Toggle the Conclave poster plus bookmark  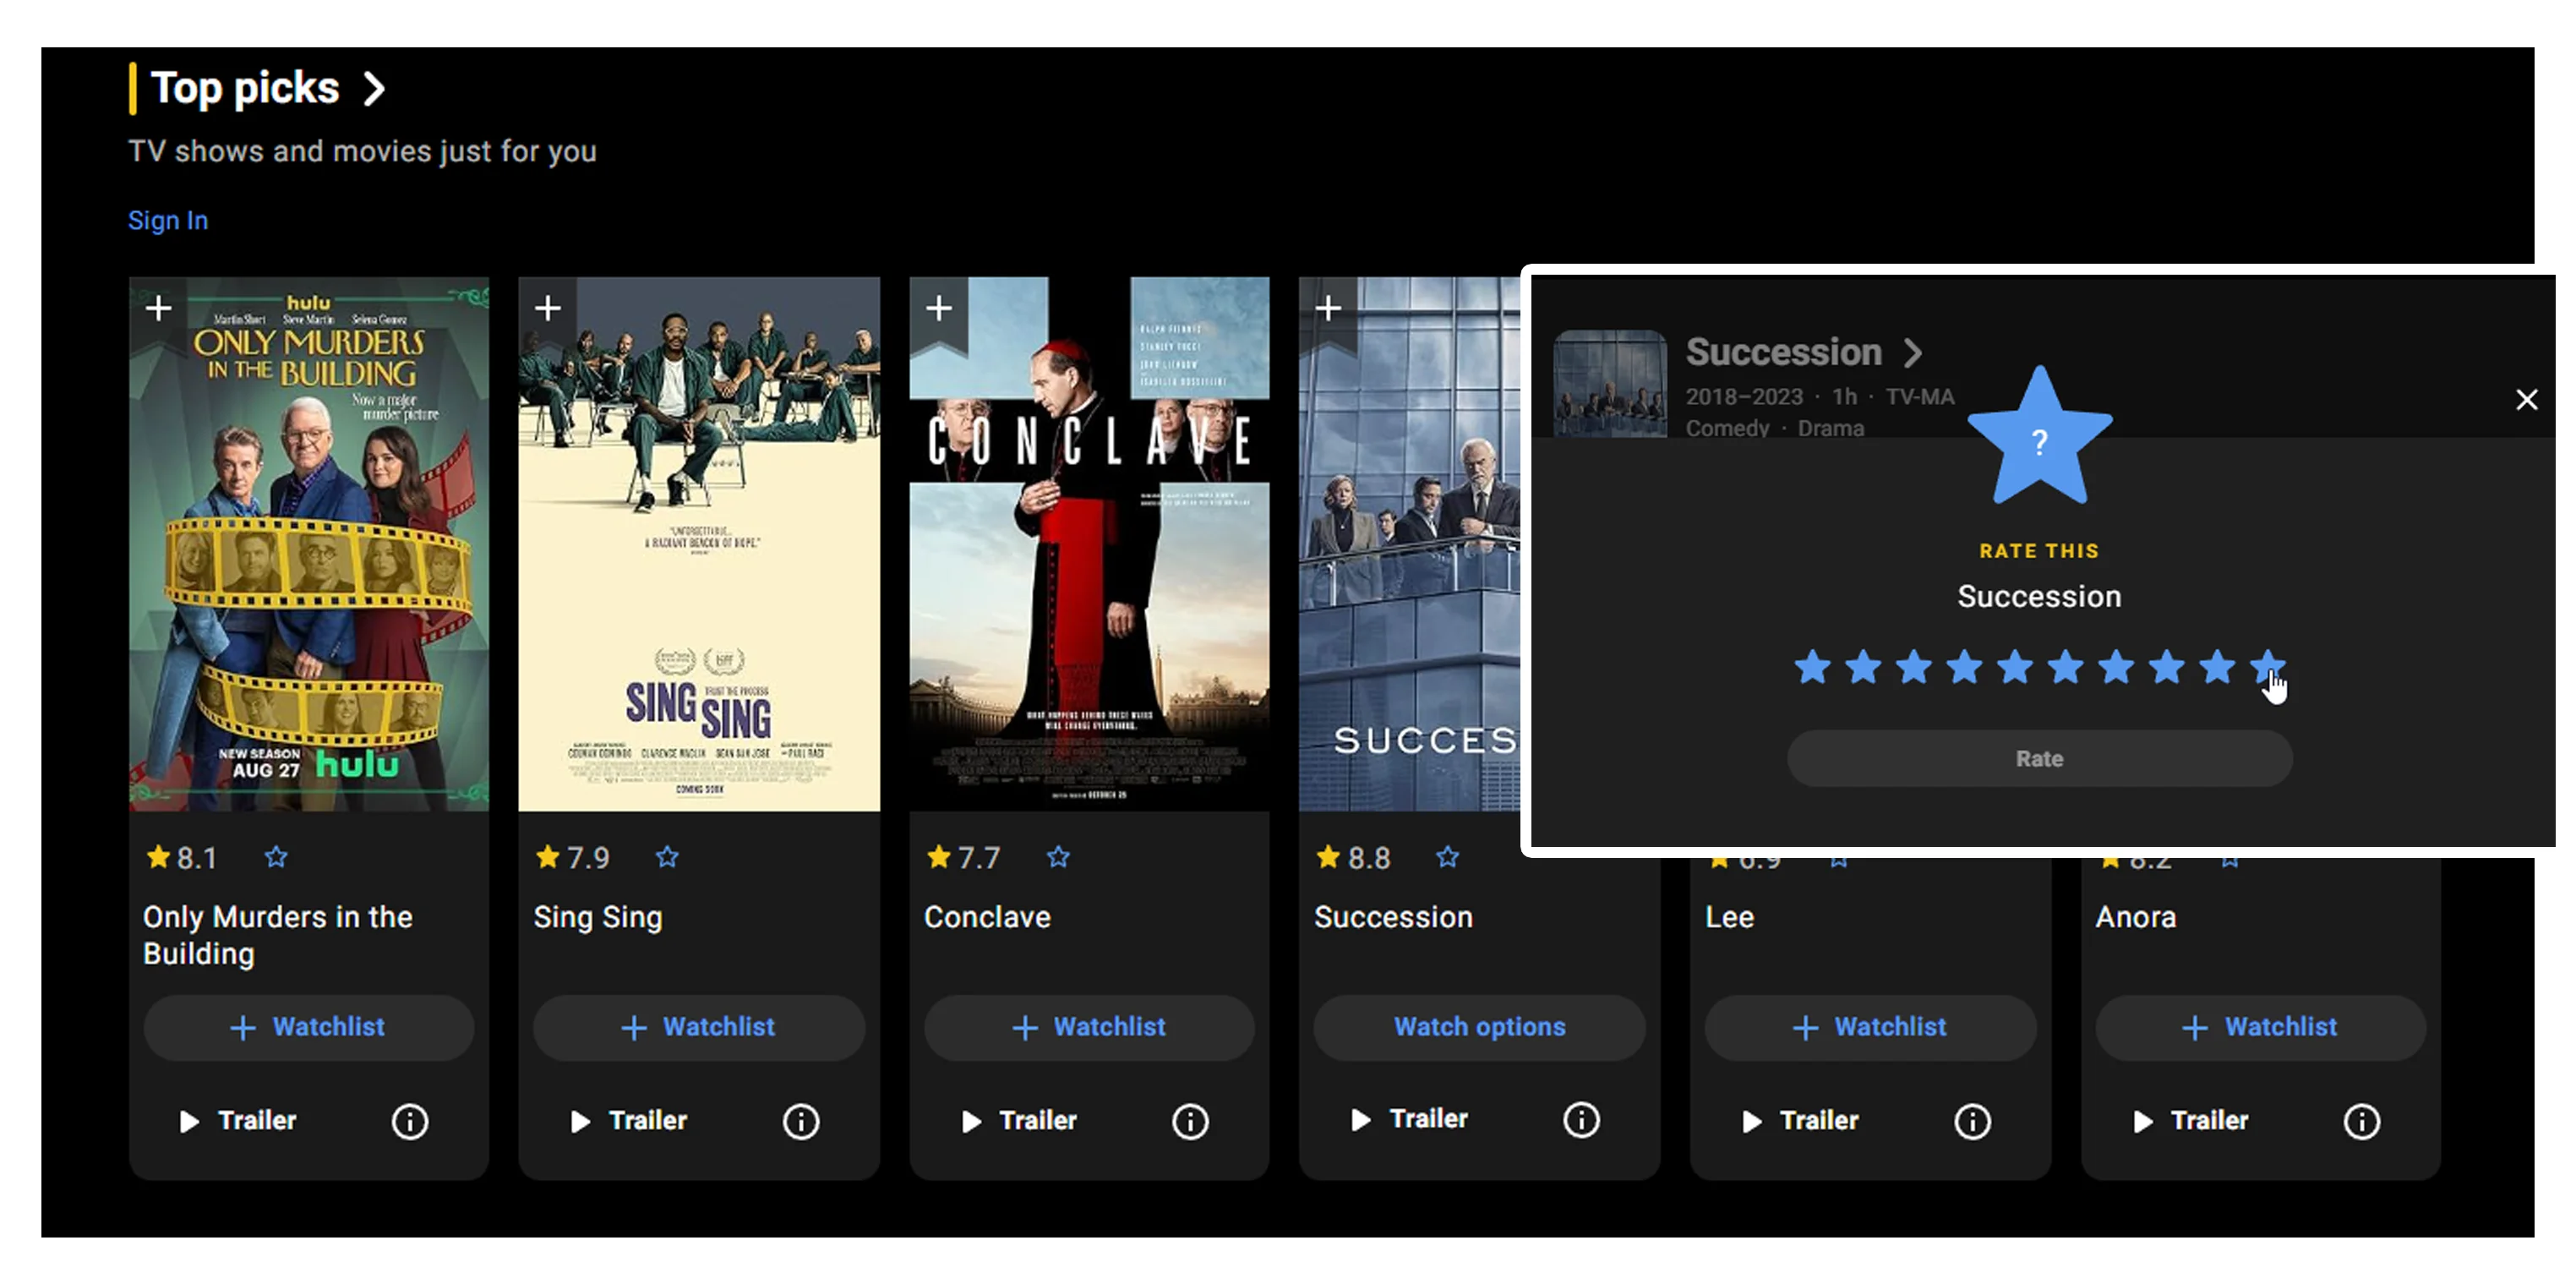(938, 308)
